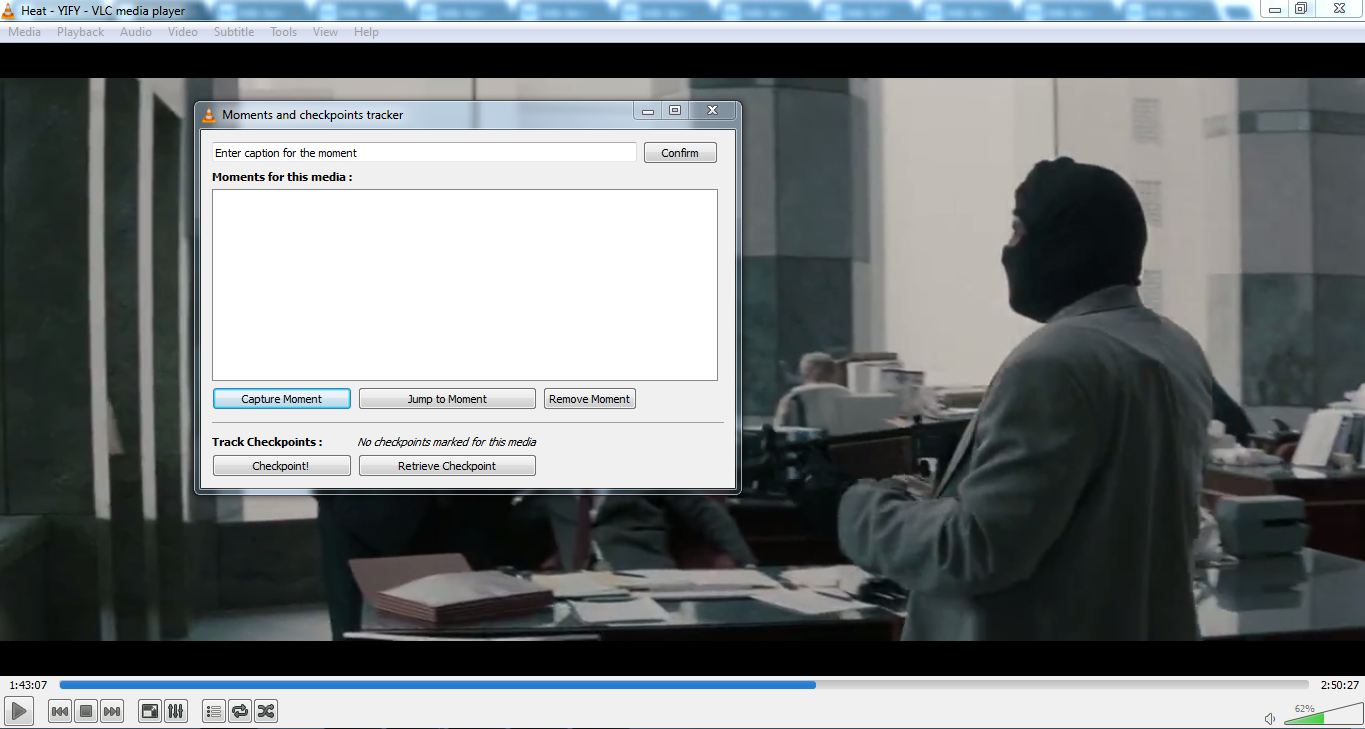Skip to previous media track

click(x=60, y=711)
